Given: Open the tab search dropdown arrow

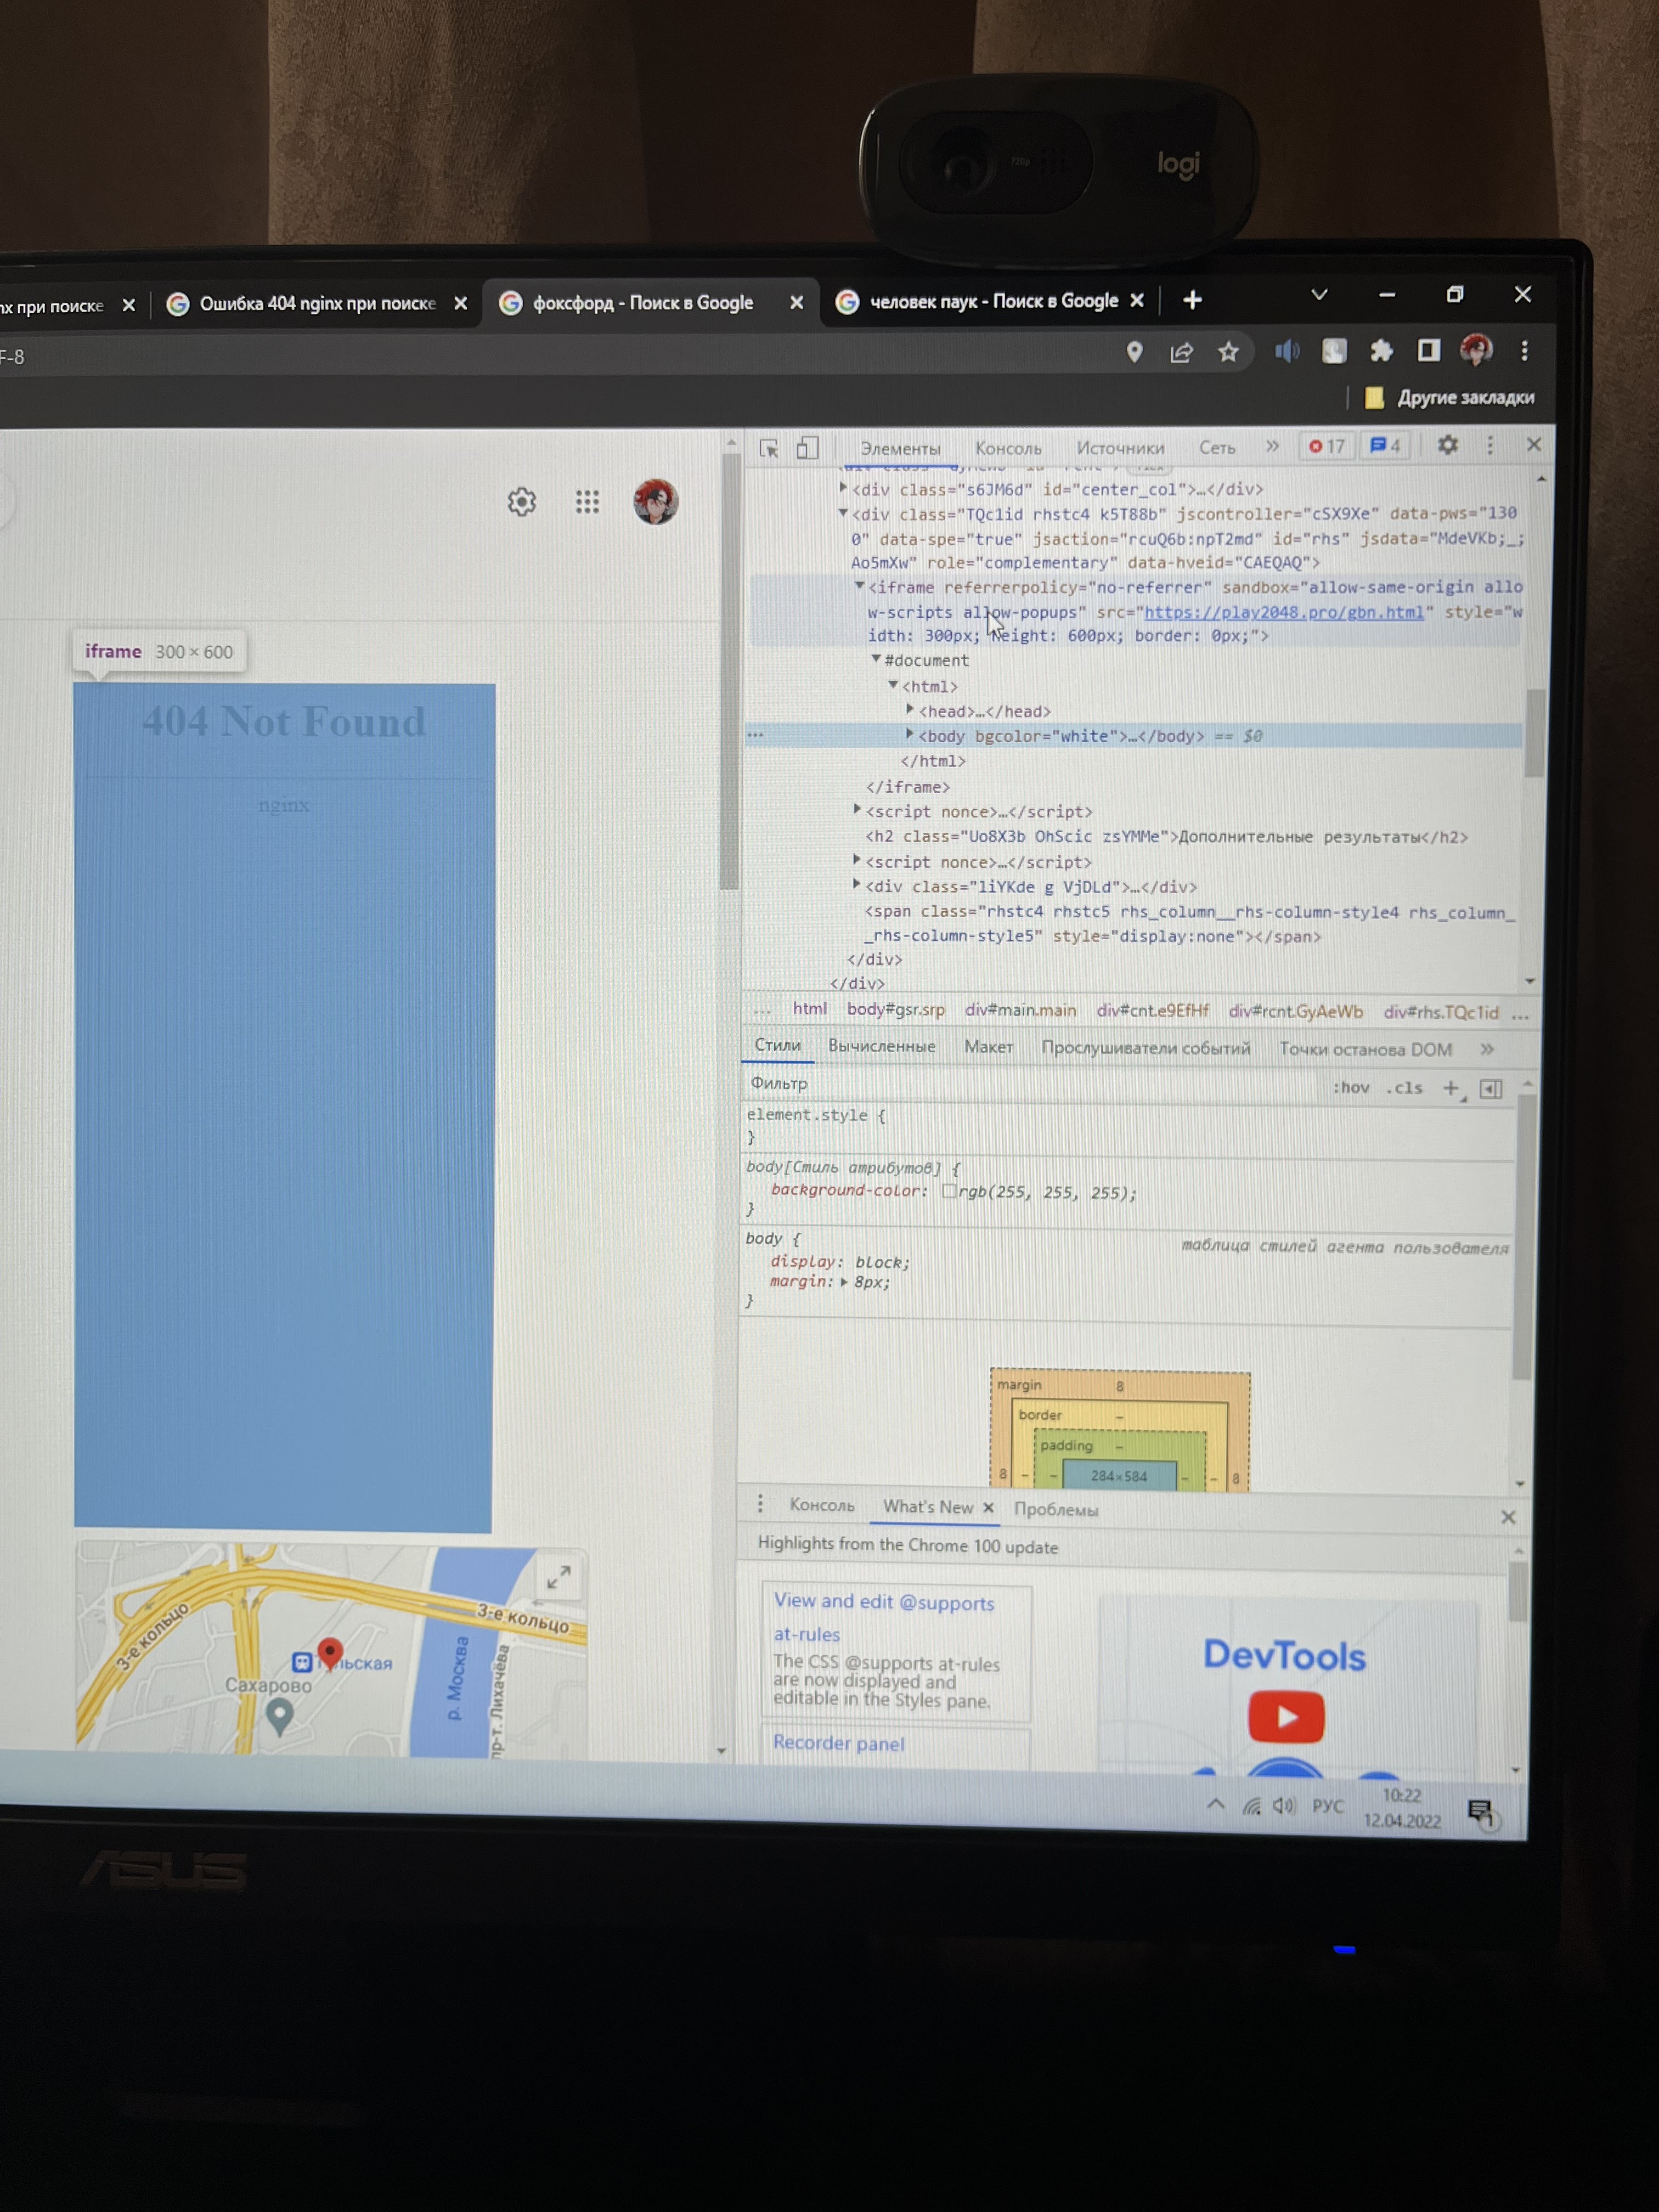Looking at the screenshot, I should pyautogui.click(x=1319, y=295).
